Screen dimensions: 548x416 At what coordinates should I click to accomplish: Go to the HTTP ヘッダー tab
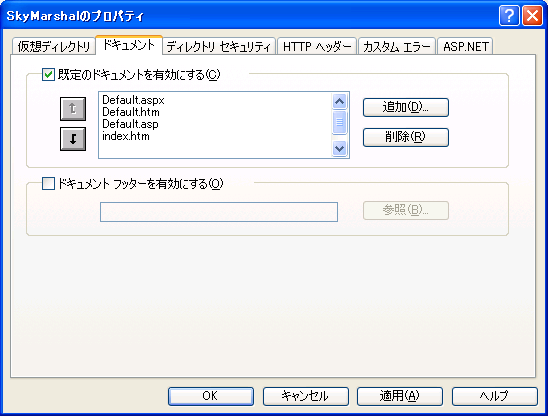coord(317,46)
